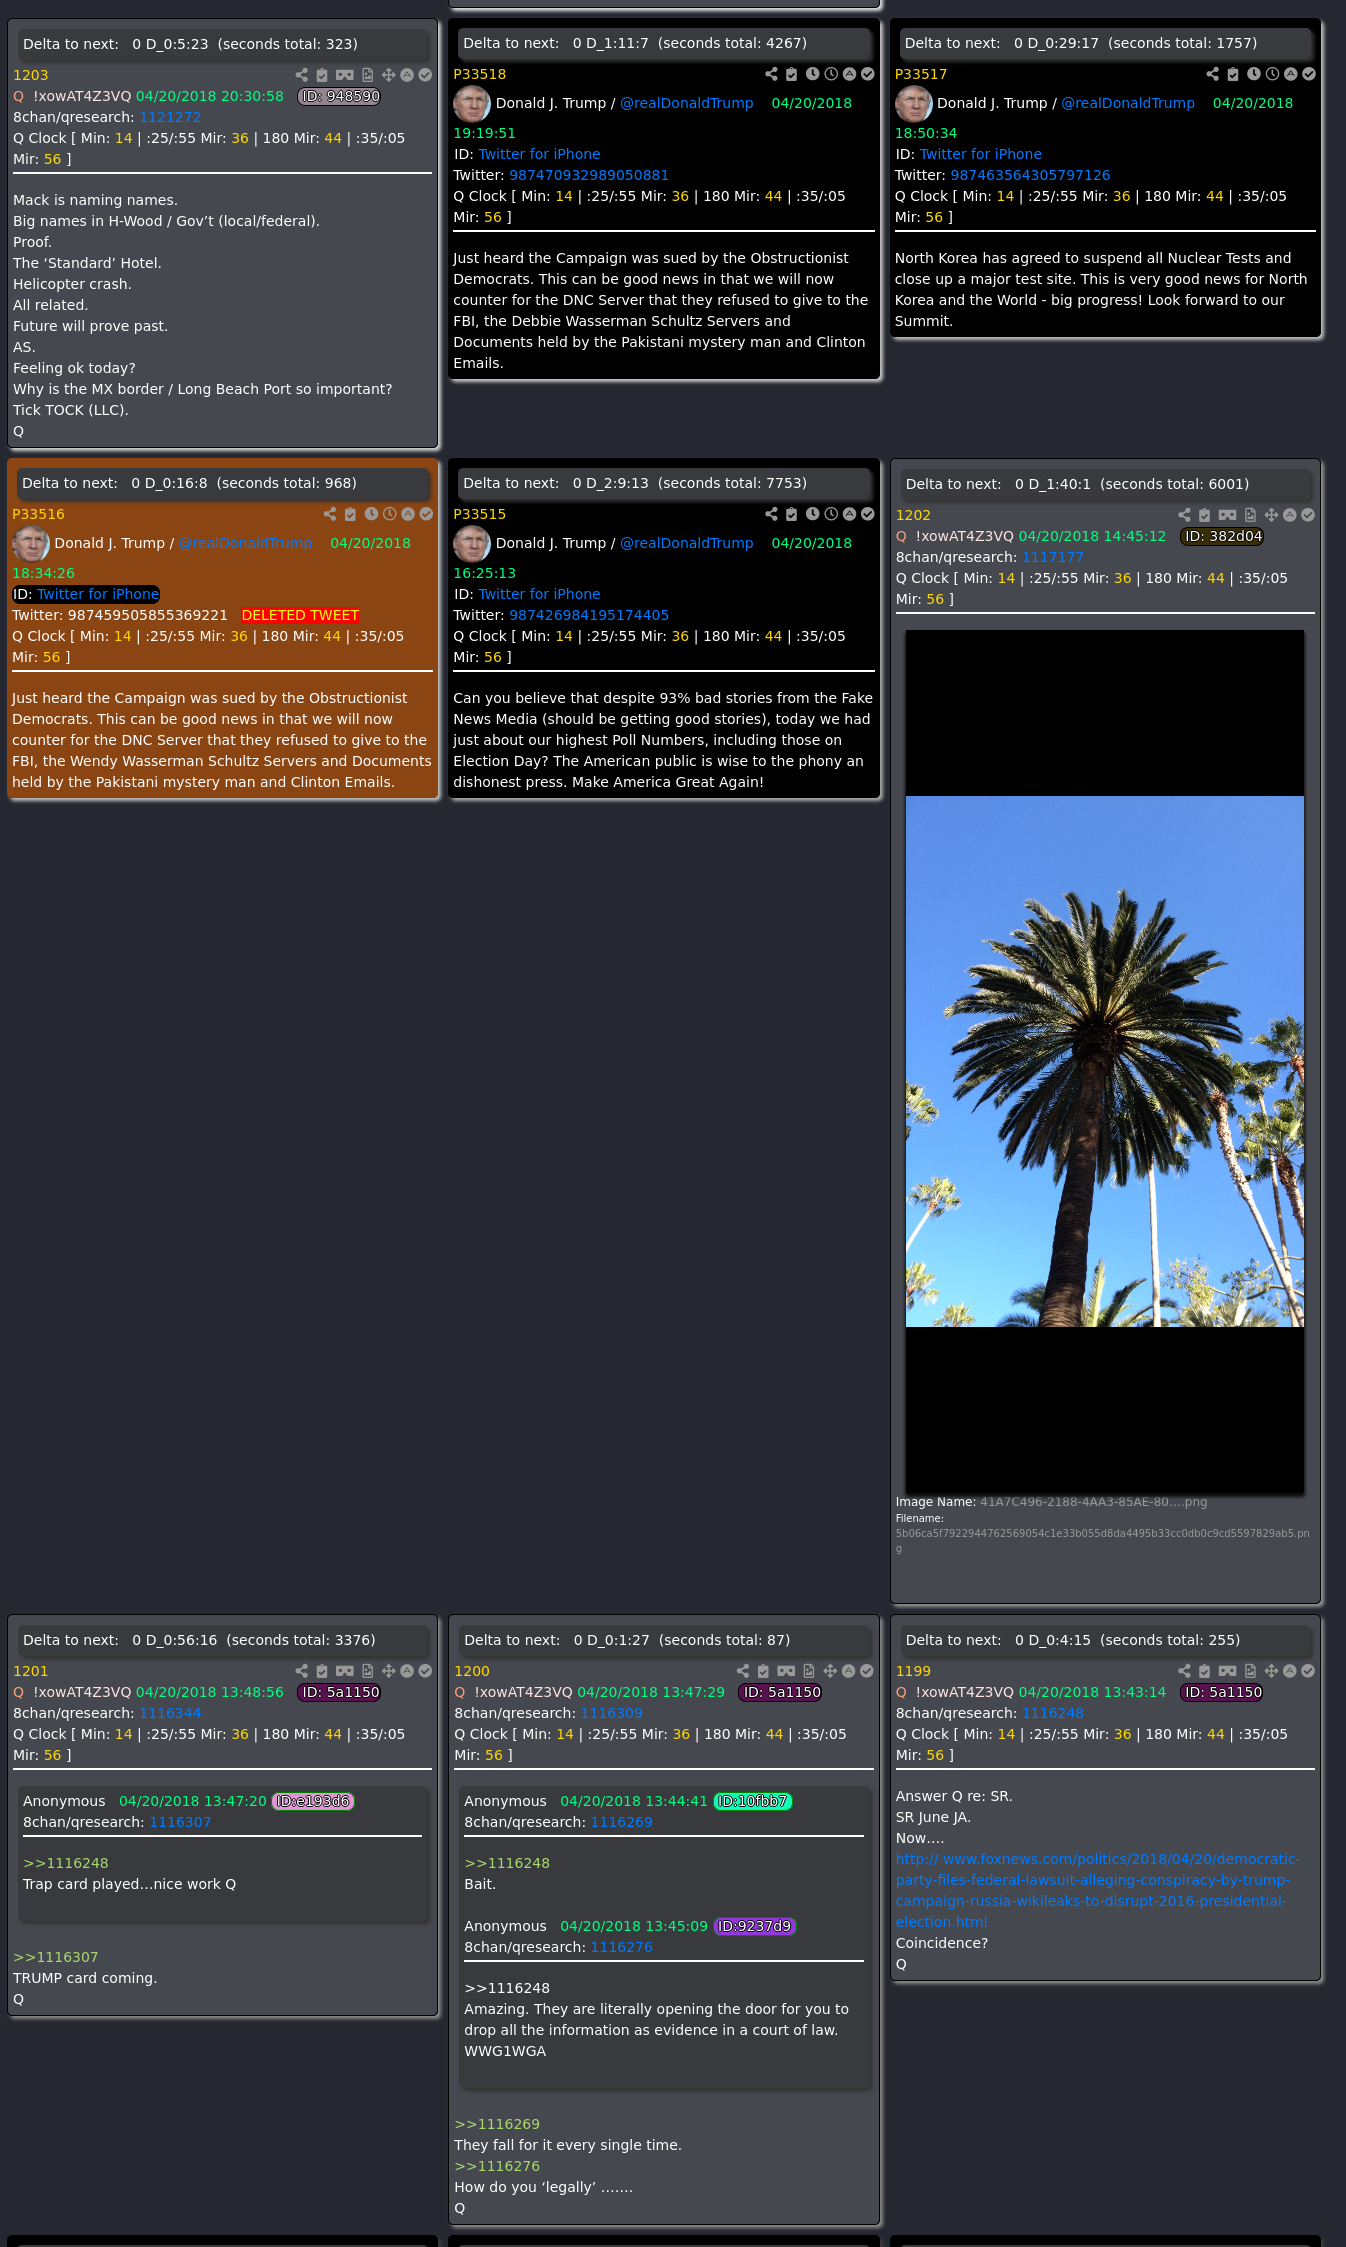Open 8chan/qresearch link 1121272
This screenshot has width=1346, height=2247.
point(170,117)
